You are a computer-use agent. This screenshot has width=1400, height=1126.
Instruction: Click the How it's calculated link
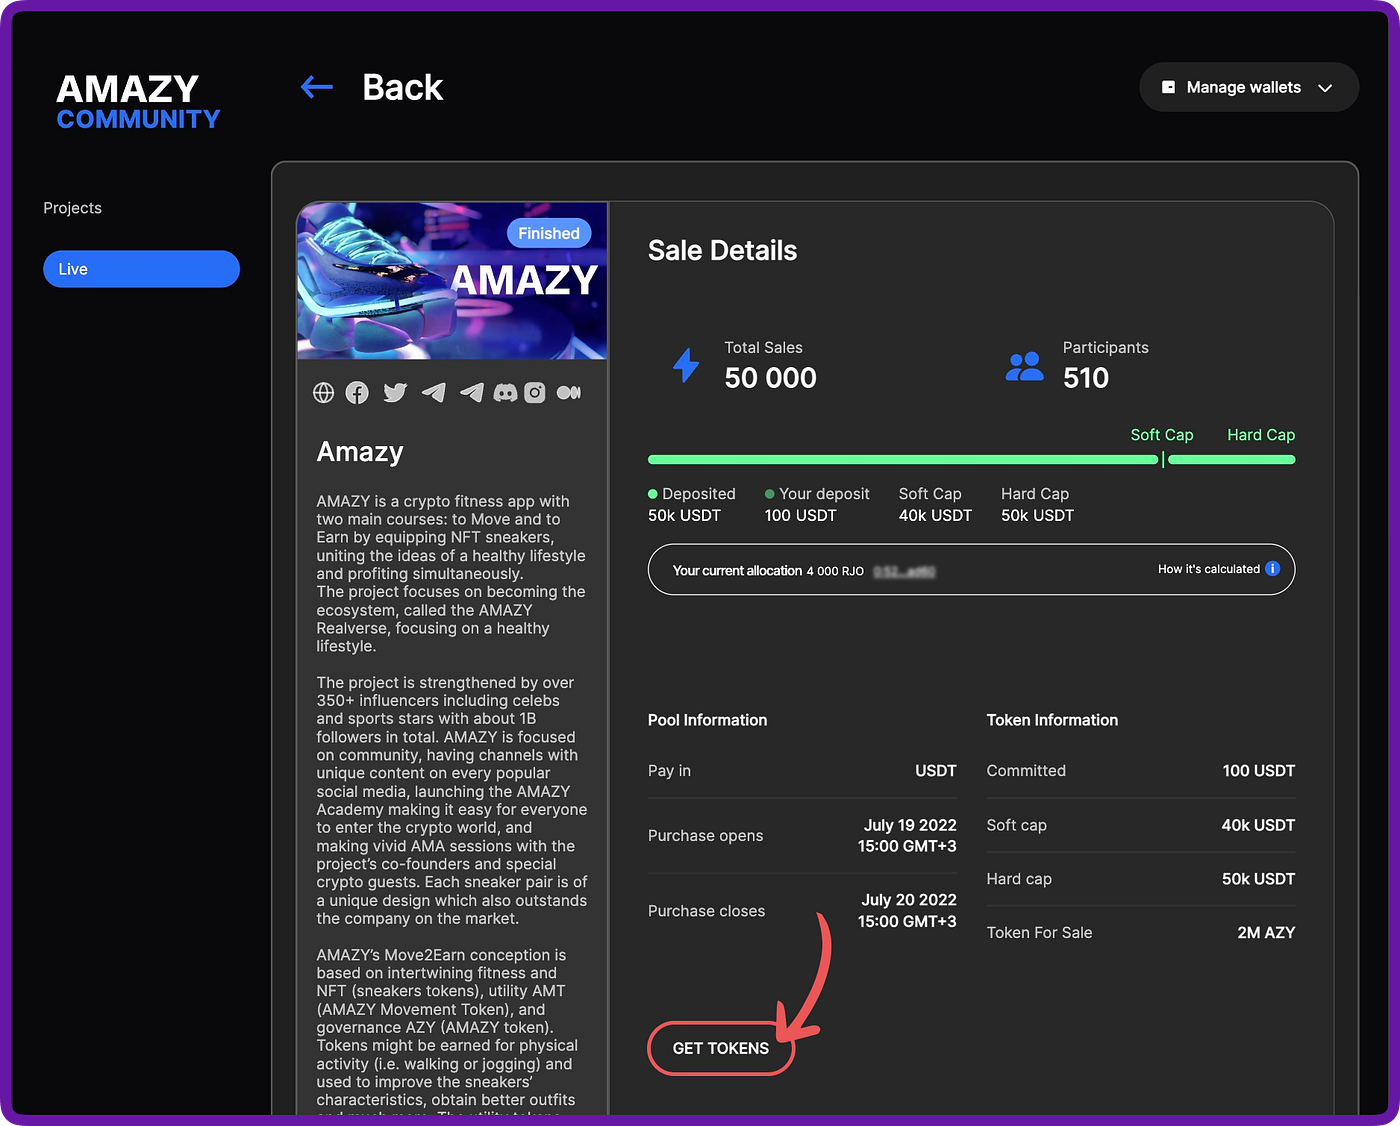coord(1208,569)
